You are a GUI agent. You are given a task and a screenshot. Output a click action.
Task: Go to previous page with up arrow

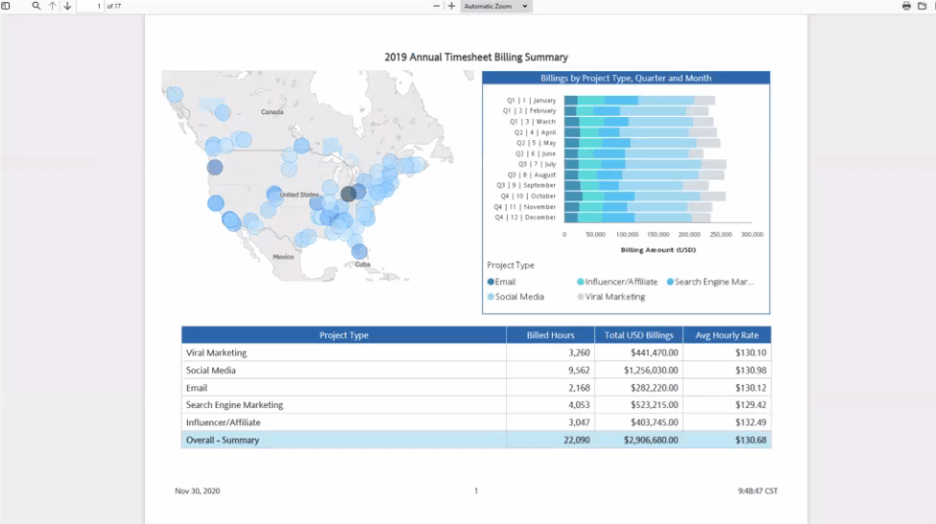(x=53, y=6)
